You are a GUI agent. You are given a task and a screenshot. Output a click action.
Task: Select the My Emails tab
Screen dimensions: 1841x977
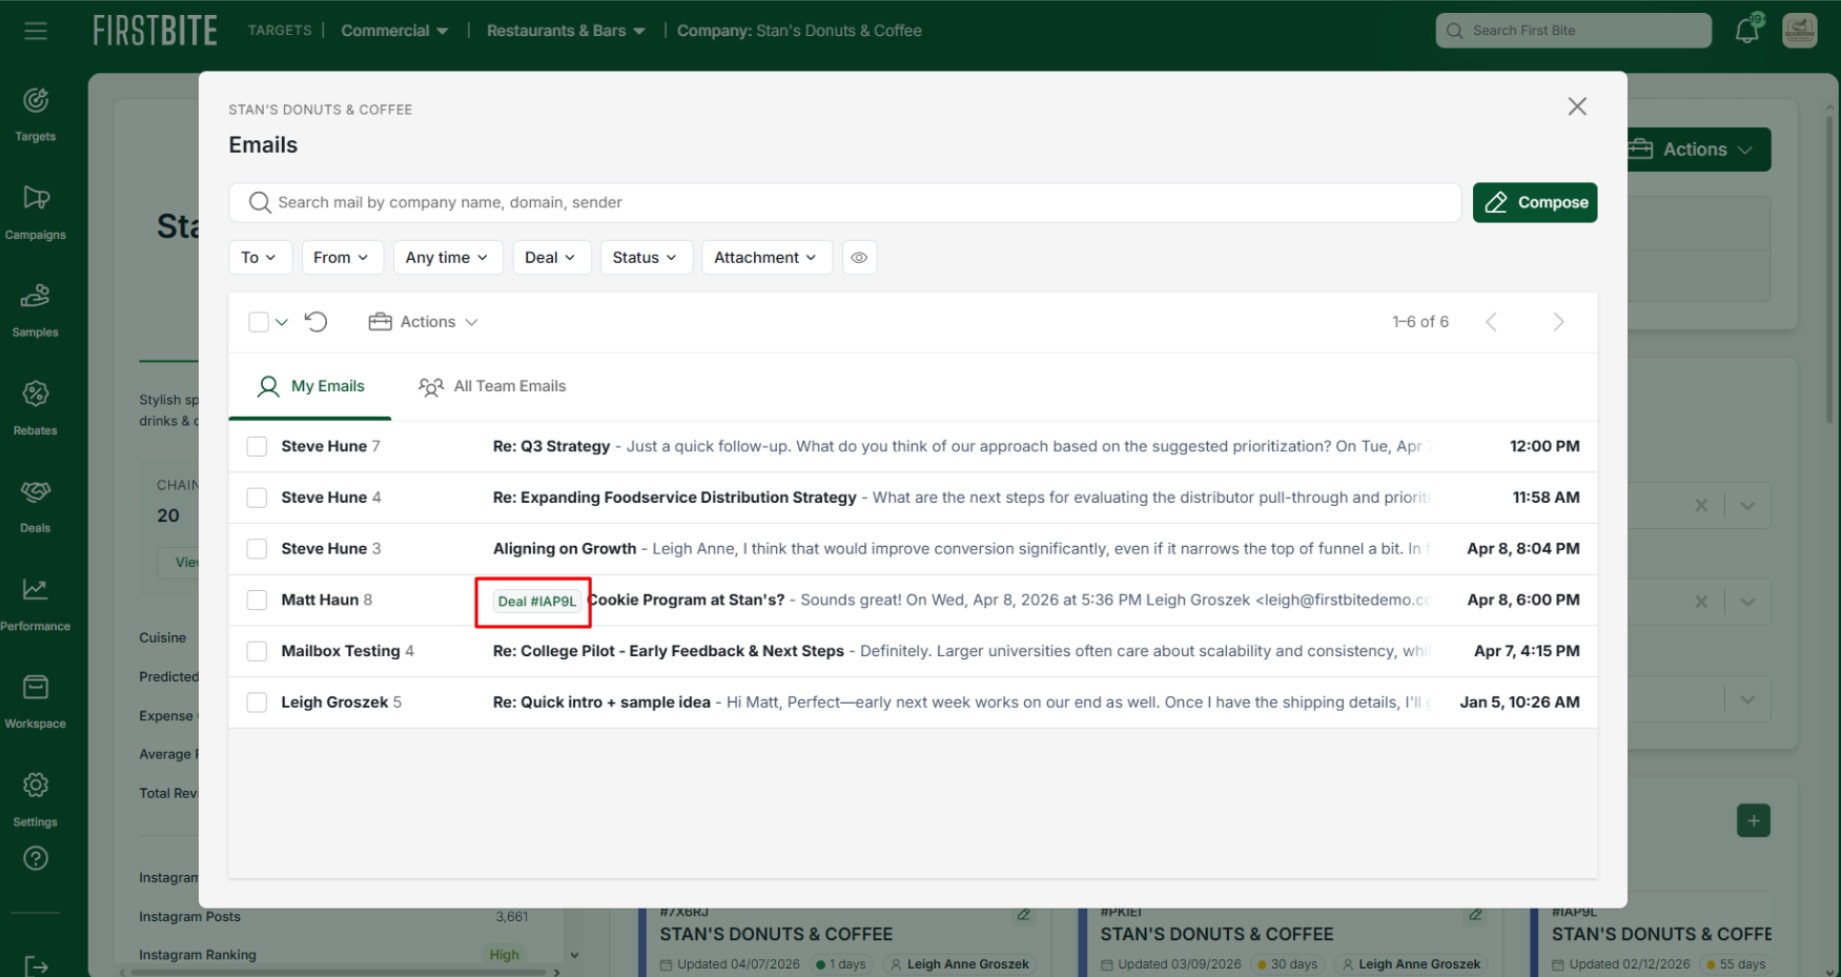pos(311,387)
